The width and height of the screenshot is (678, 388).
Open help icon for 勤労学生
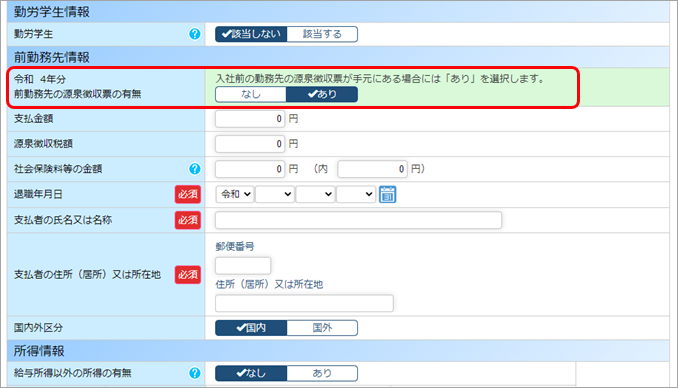(195, 34)
